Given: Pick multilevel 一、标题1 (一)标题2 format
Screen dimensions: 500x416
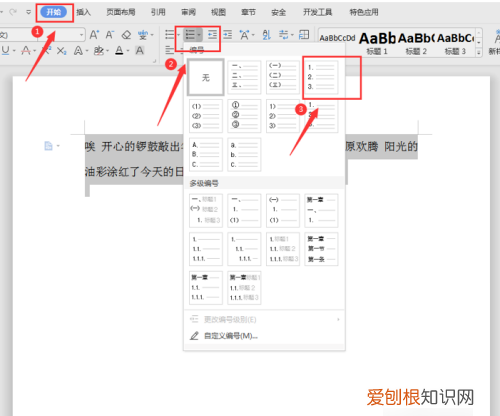Looking at the screenshot, I should (x=206, y=211).
